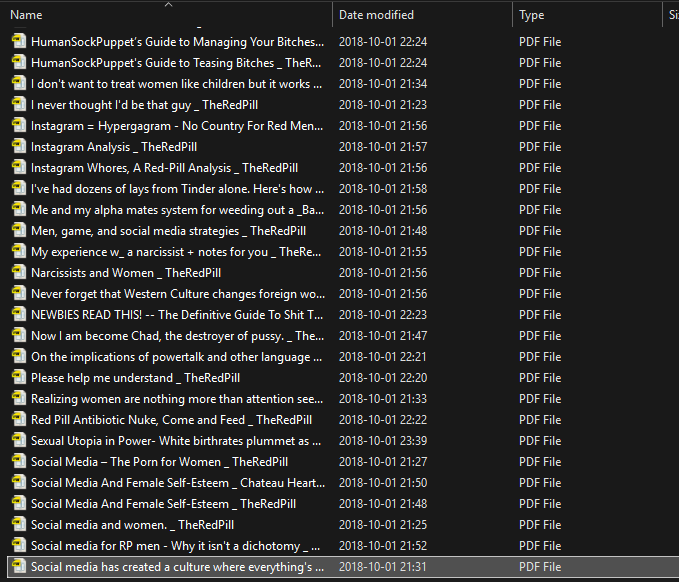
Task: Click date 2018-10-01 21:23 cell
Action: [x=383, y=105]
